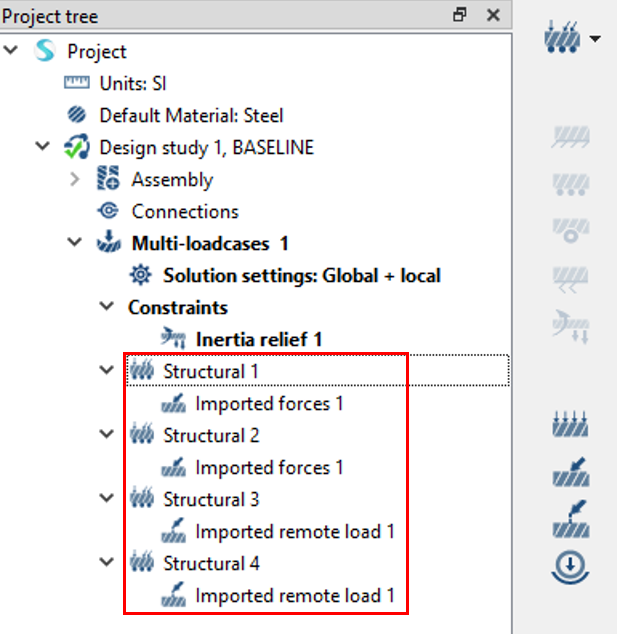Collapse the Structural 4 loadcase
The width and height of the screenshot is (617, 634).
108,564
